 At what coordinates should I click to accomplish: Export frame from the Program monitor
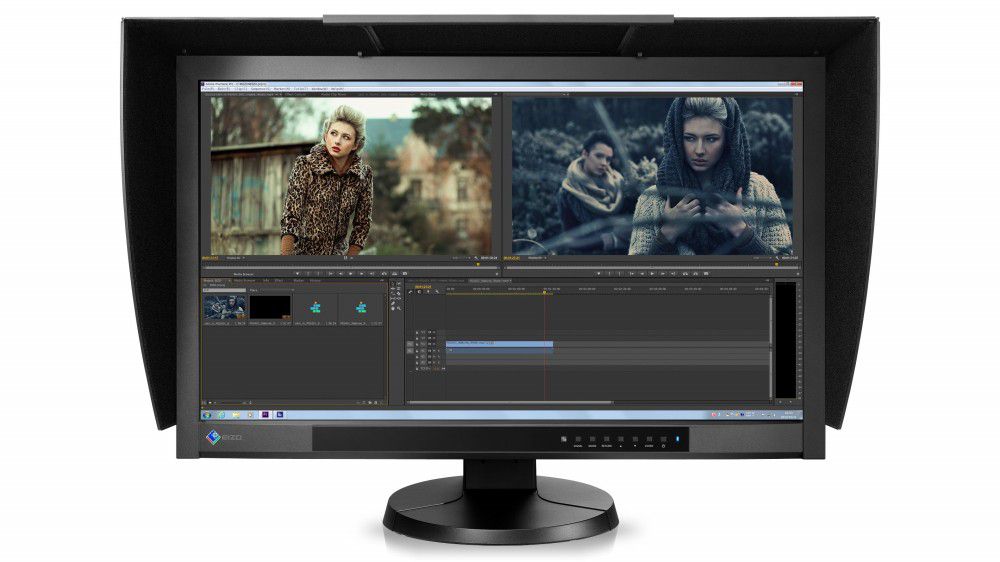point(706,274)
